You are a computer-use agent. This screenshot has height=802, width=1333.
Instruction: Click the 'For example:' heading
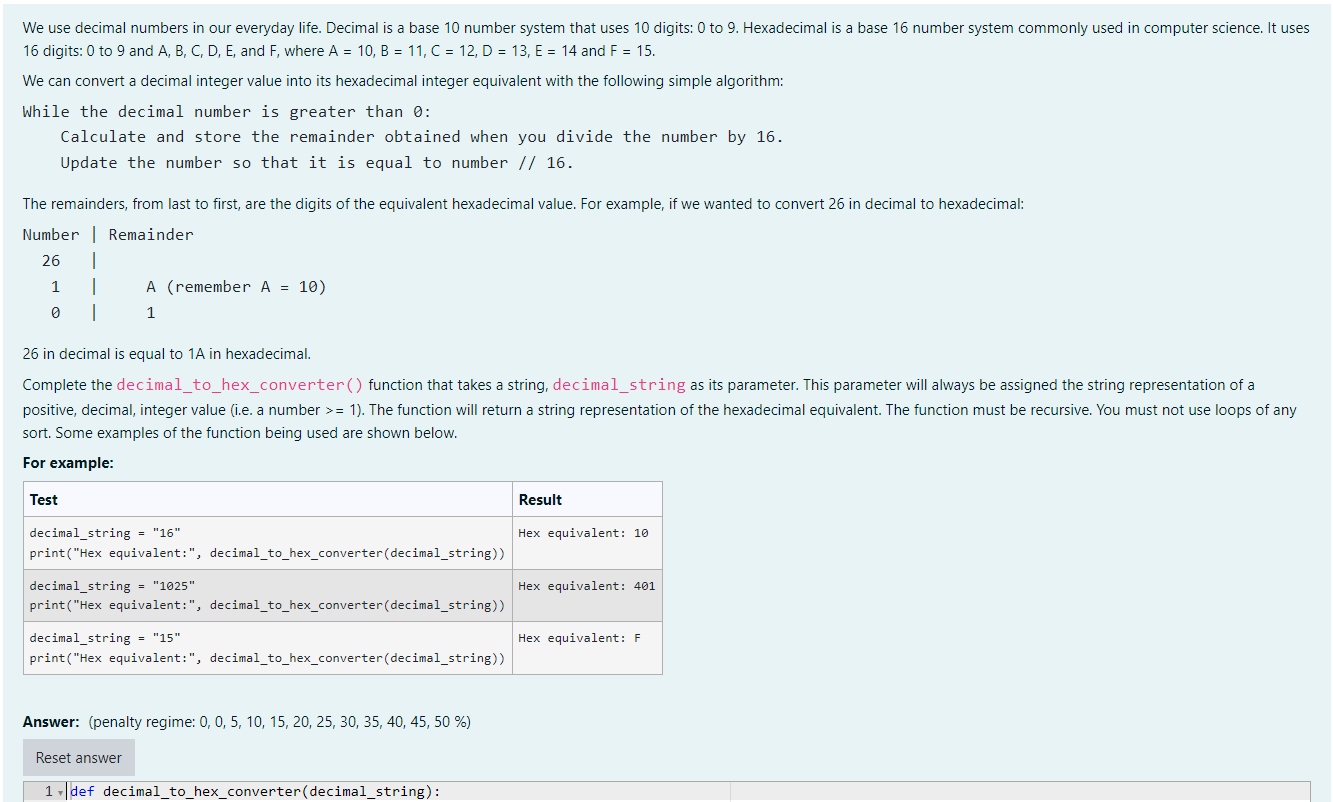pos(68,463)
